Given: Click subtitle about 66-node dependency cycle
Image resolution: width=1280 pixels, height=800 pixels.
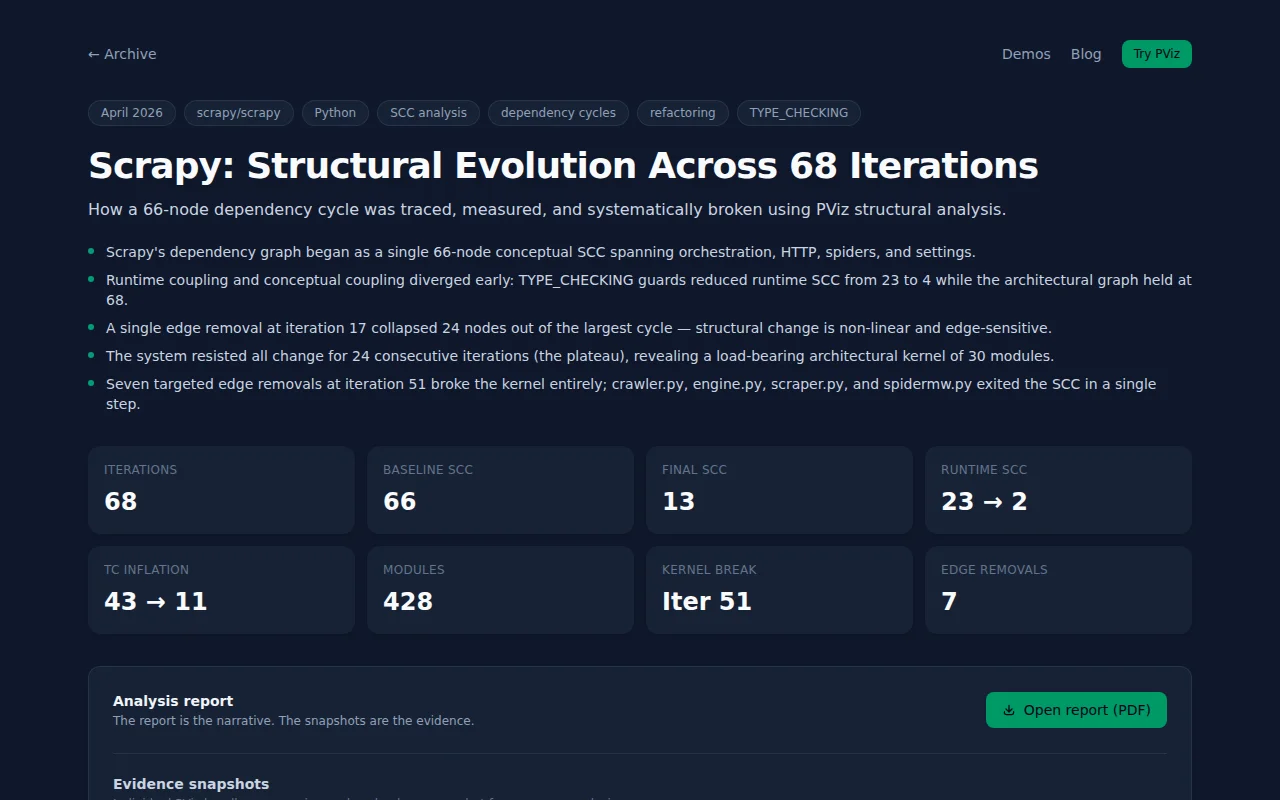Looking at the screenshot, I should [547, 210].
